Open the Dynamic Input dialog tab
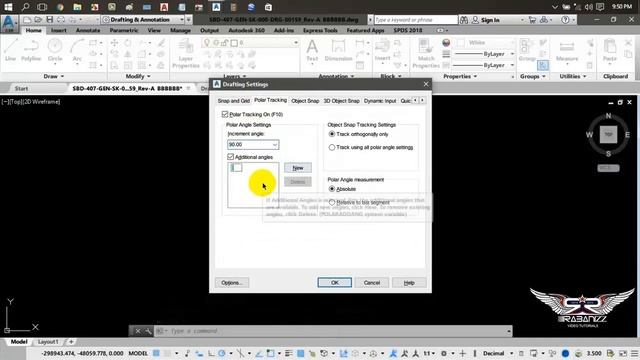The image size is (640, 360). pos(380,101)
